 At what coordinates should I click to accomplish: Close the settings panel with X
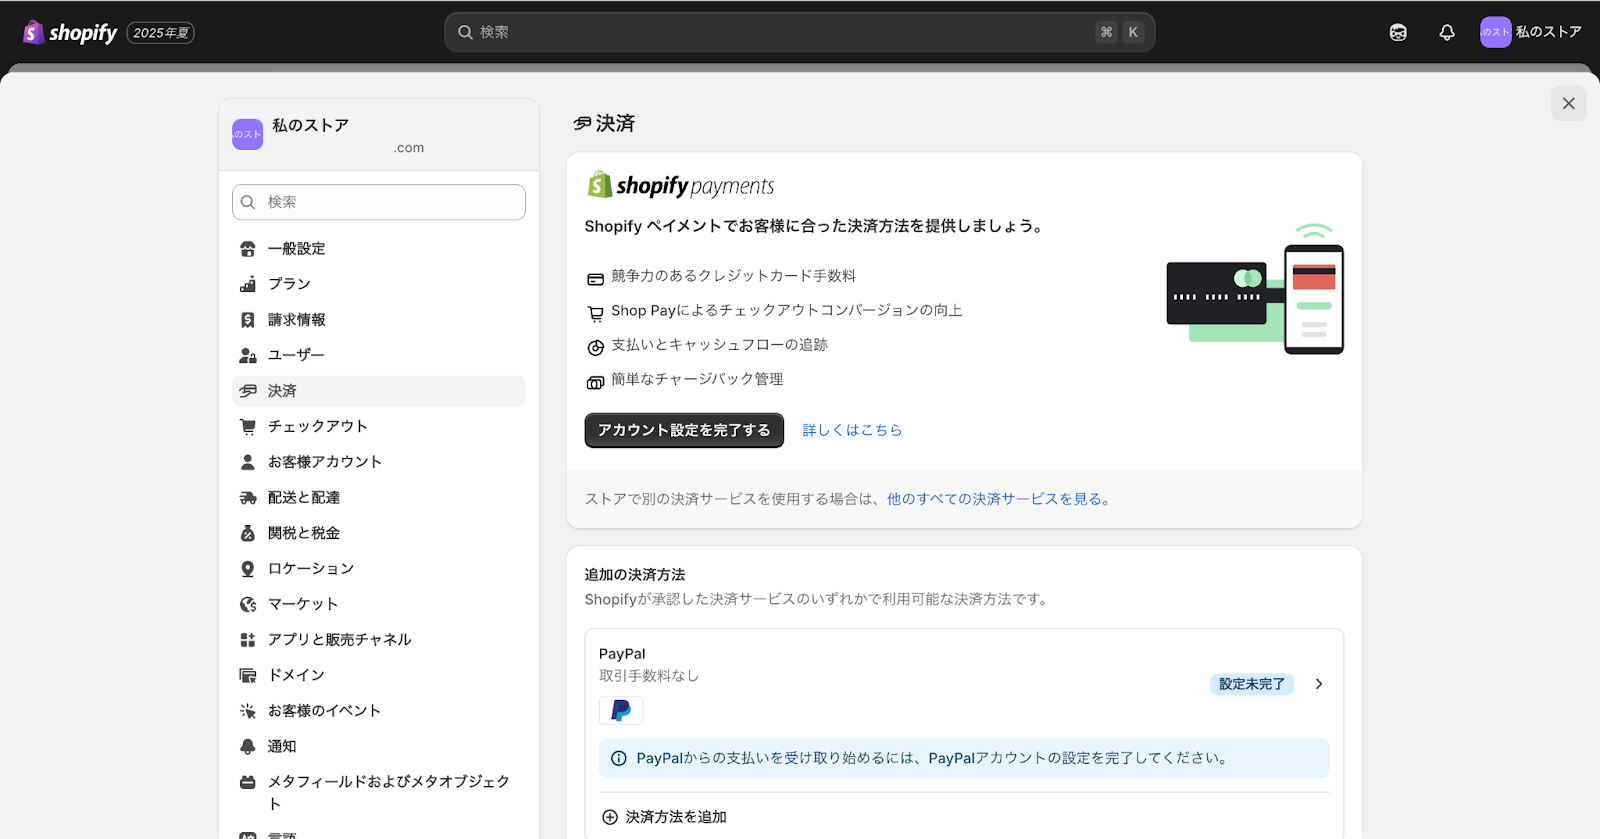pos(1568,103)
